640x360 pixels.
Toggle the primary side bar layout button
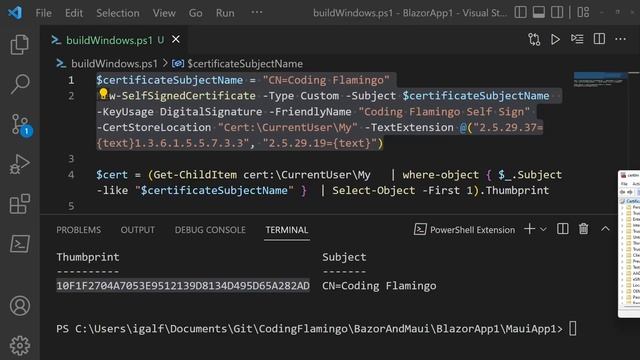click(x=520, y=12)
